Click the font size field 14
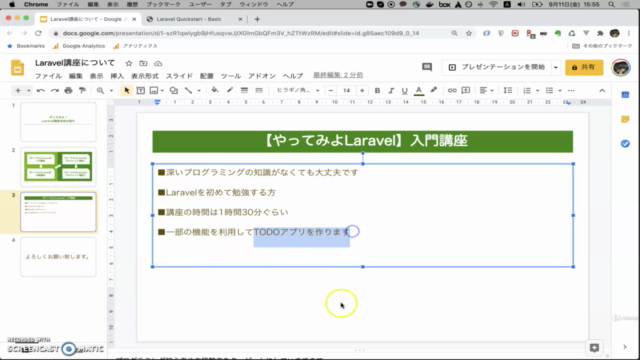This screenshot has width=640, height=360. [x=347, y=91]
